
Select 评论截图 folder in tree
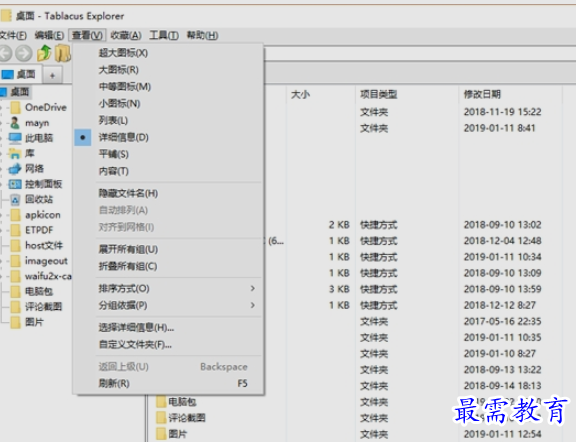pos(44,307)
